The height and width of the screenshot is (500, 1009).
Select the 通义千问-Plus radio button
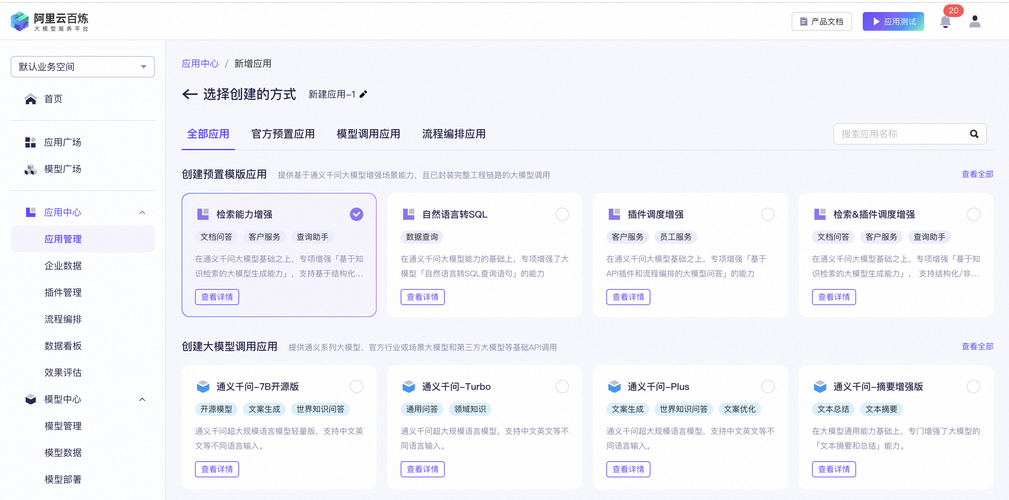768,386
